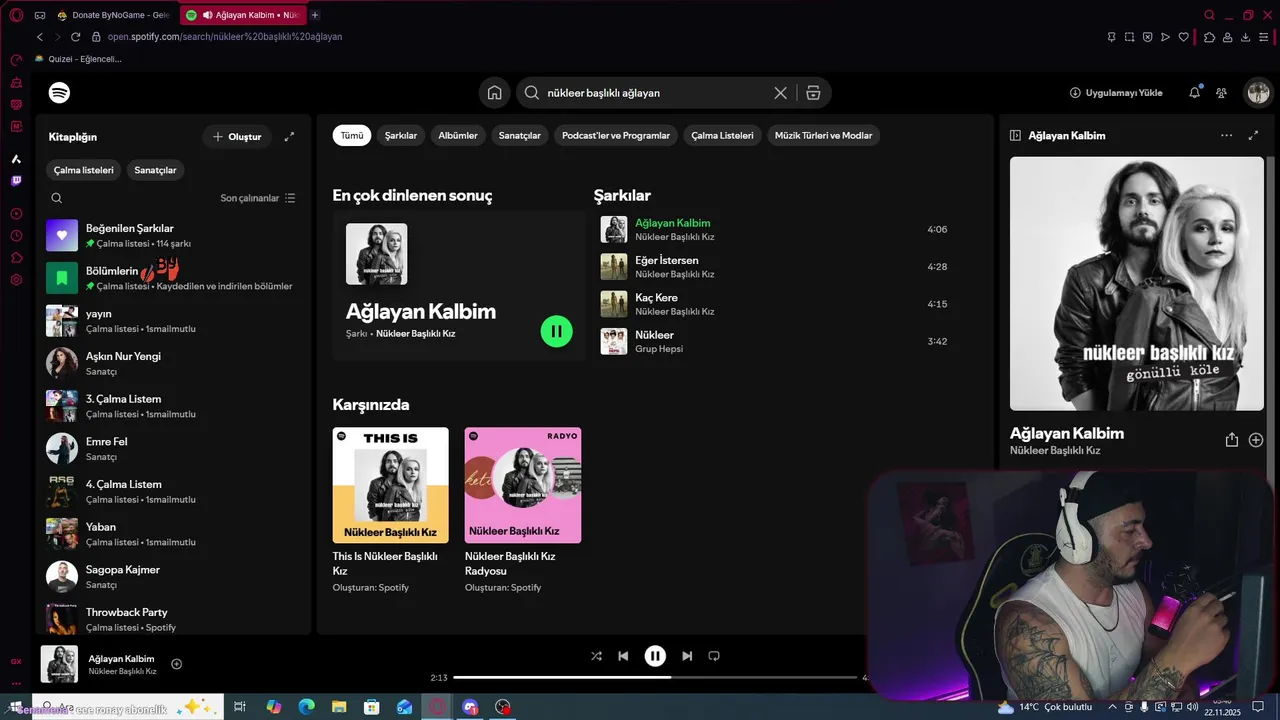This screenshot has width=1280, height=720.
Task: Add Ağlayan Kalbim via right panel plus
Action: pos(1256,440)
